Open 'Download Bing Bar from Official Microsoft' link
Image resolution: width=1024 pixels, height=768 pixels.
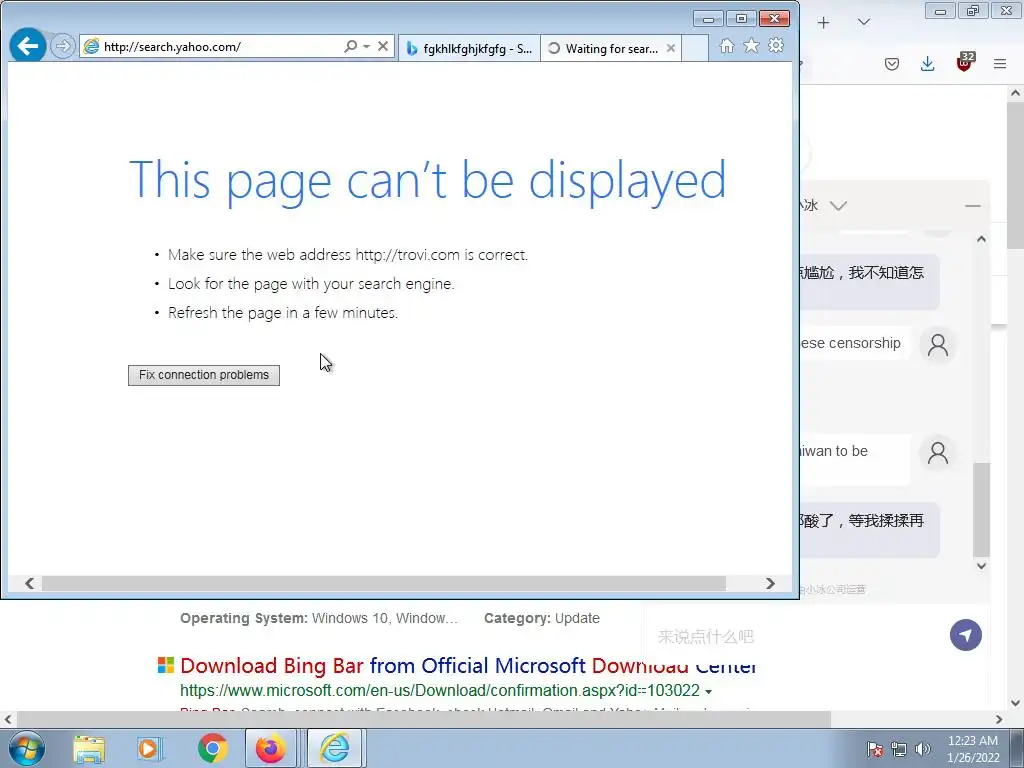tap(468, 665)
